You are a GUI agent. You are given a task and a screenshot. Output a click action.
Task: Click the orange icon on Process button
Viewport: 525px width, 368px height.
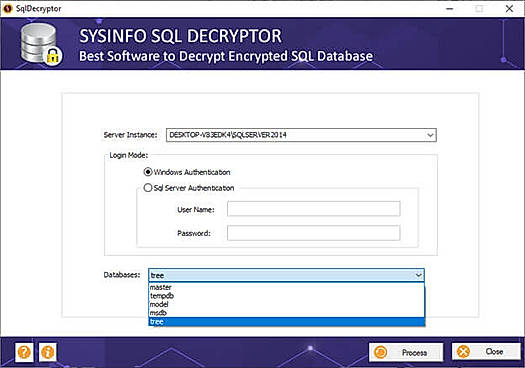(380, 352)
